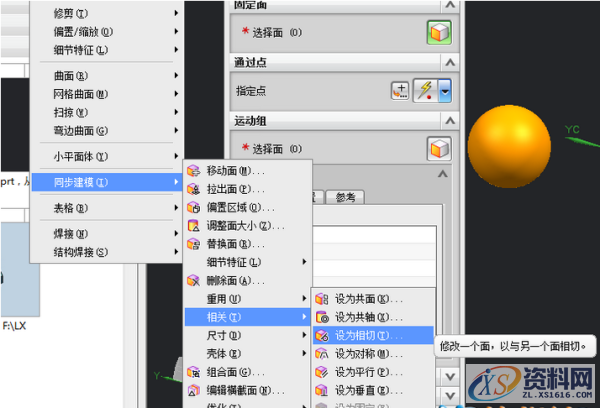
Task: Click the orange sphere in the viewport
Action: (x=508, y=142)
